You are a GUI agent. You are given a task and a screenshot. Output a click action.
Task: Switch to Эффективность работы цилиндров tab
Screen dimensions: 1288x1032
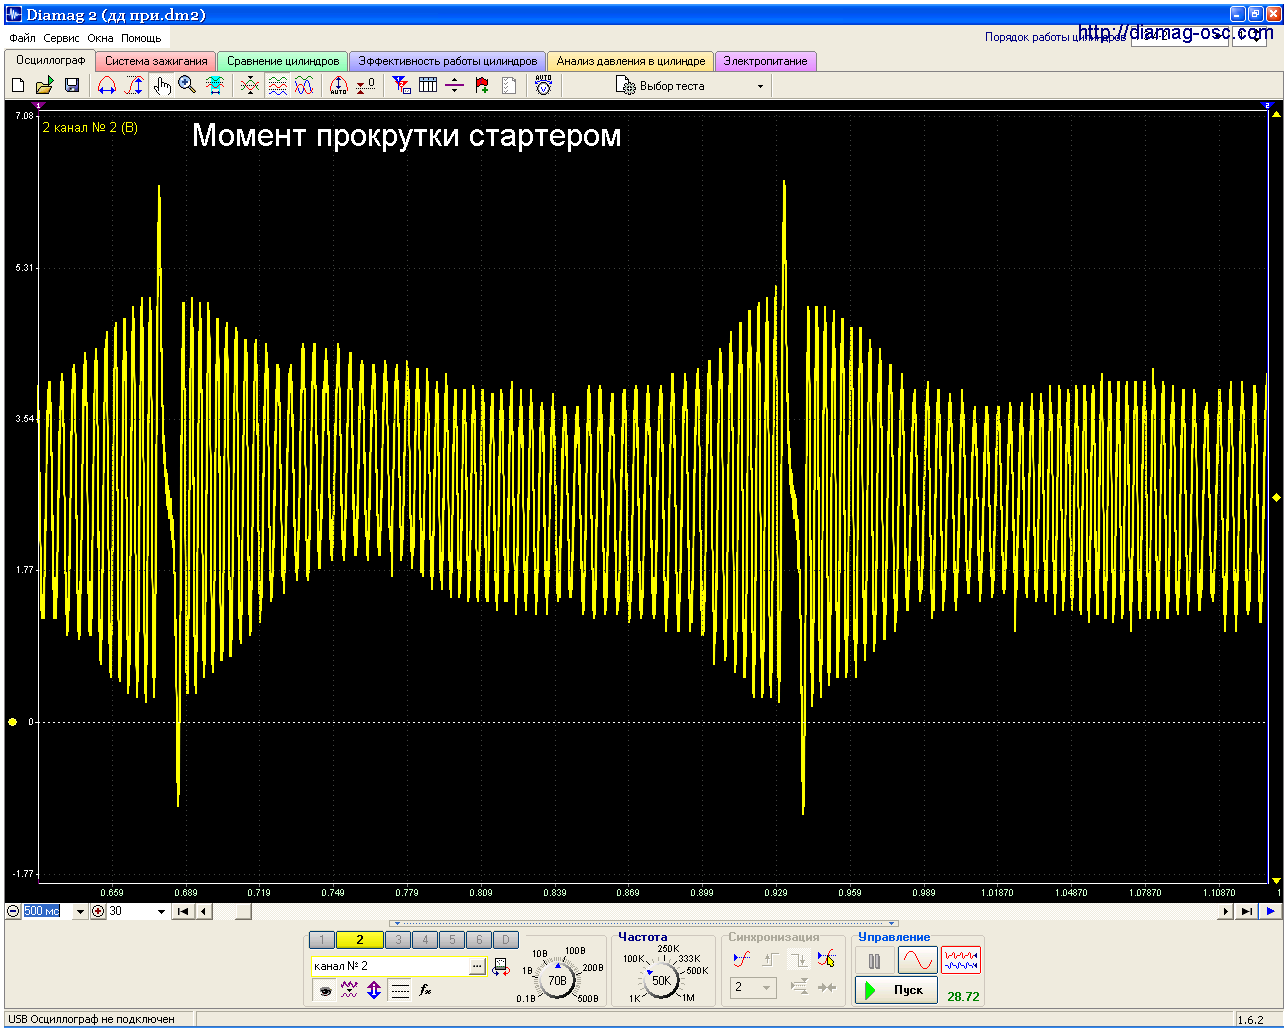click(448, 61)
